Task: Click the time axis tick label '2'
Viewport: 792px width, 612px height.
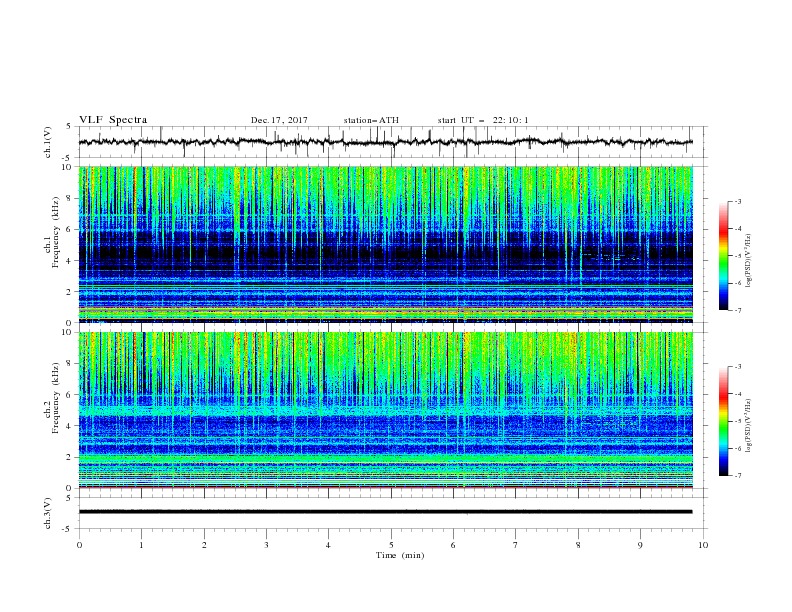Action: (x=204, y=545)
